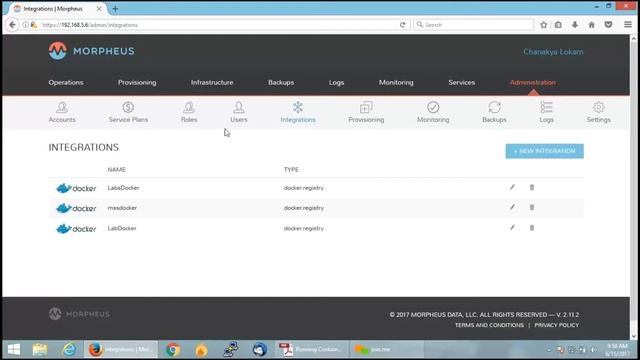Open browser downloads arrow icon
This screenshot has height=360, width=640.
pyautogui.click(x=575, y=25)
